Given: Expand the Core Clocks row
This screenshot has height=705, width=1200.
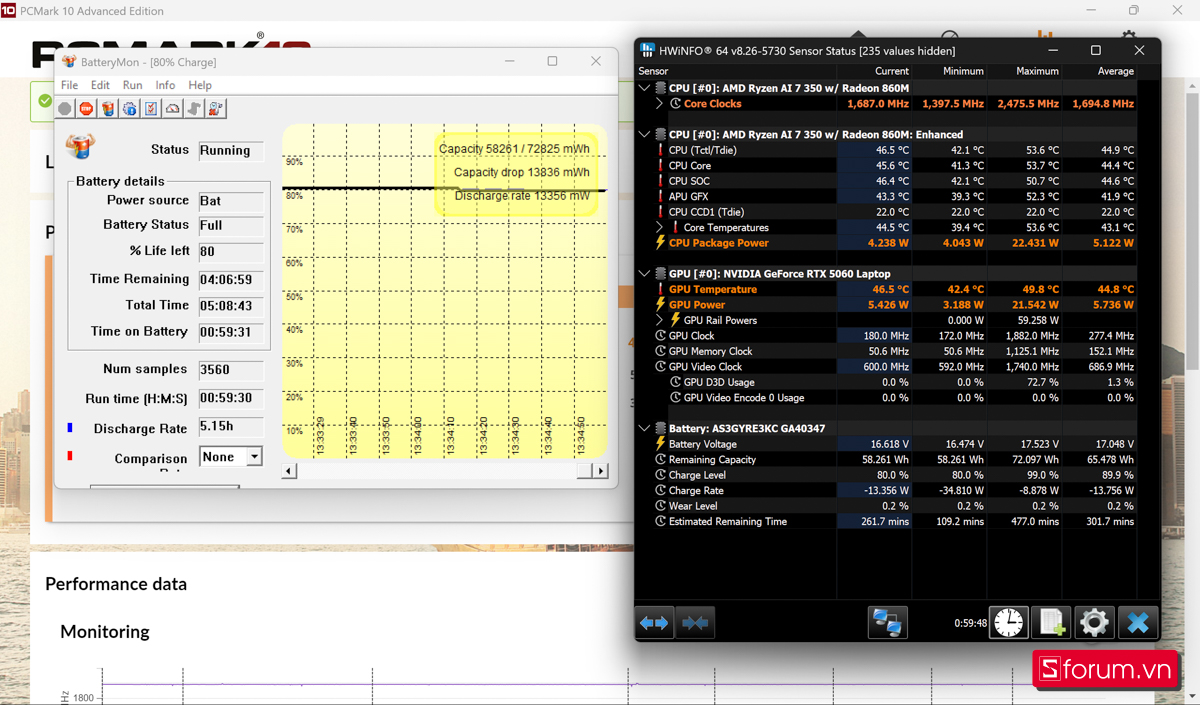Looking at the screenshot, I should [x=659, y=103].
